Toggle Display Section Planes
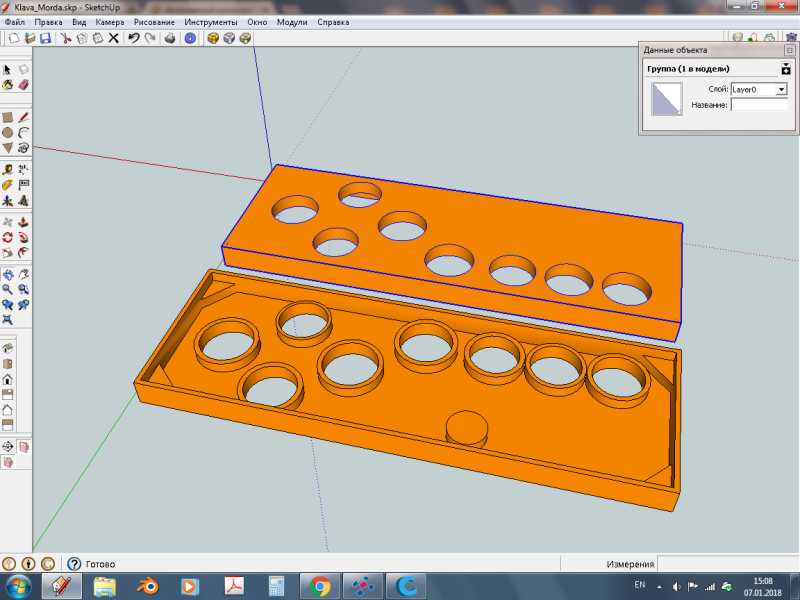 (x=23, y=446)
